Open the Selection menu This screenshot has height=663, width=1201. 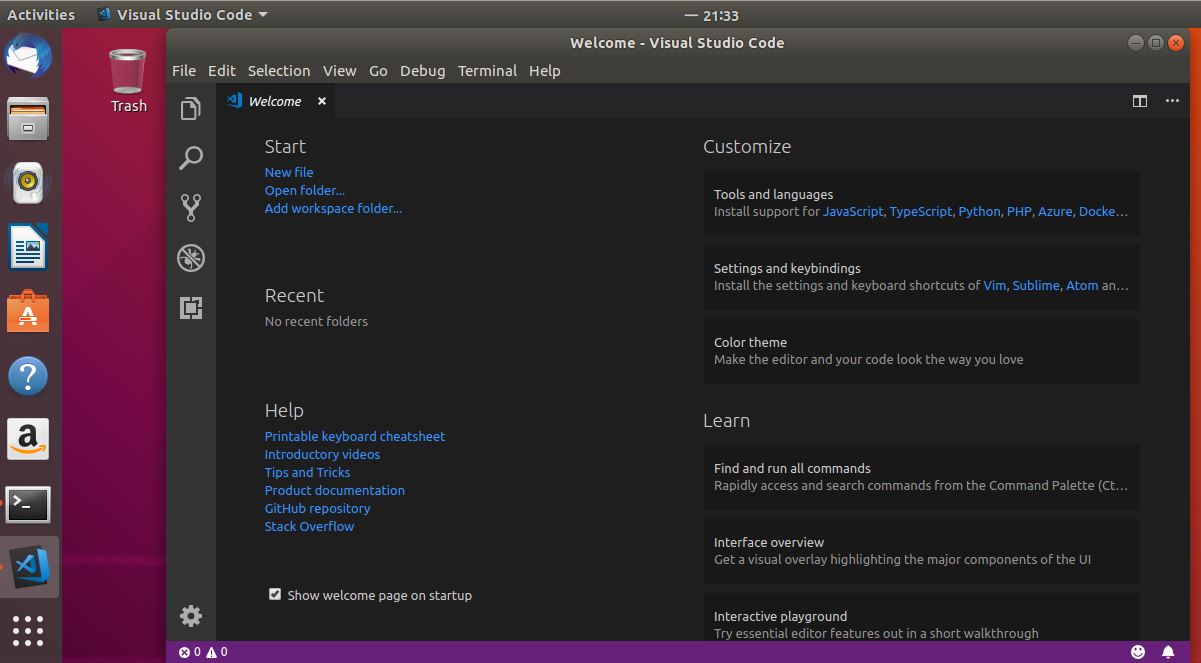[x=279, y=71]
